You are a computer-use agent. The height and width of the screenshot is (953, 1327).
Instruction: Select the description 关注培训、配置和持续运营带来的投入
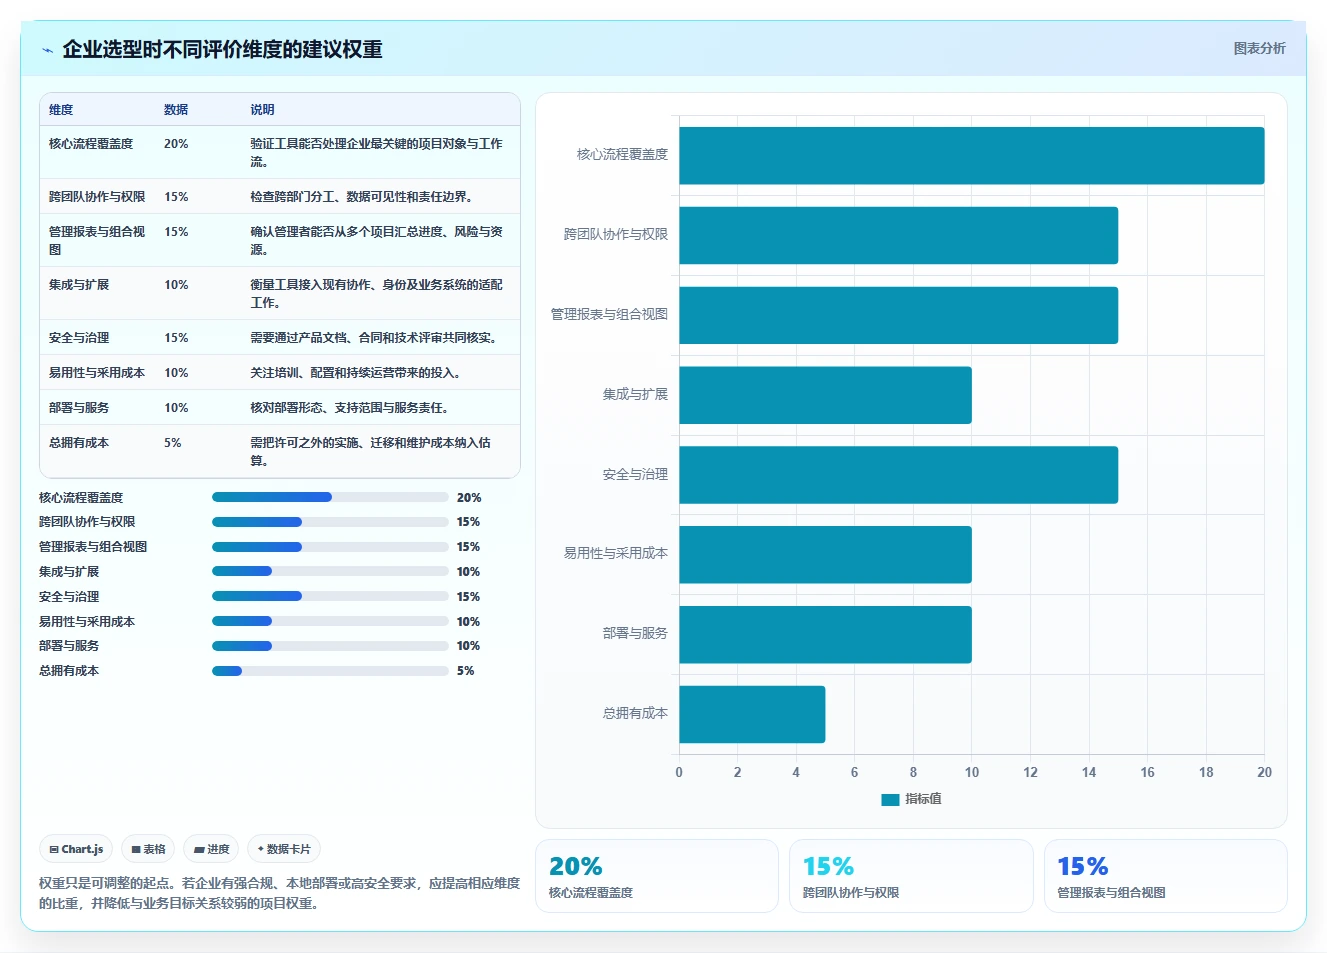pos(355,373)
